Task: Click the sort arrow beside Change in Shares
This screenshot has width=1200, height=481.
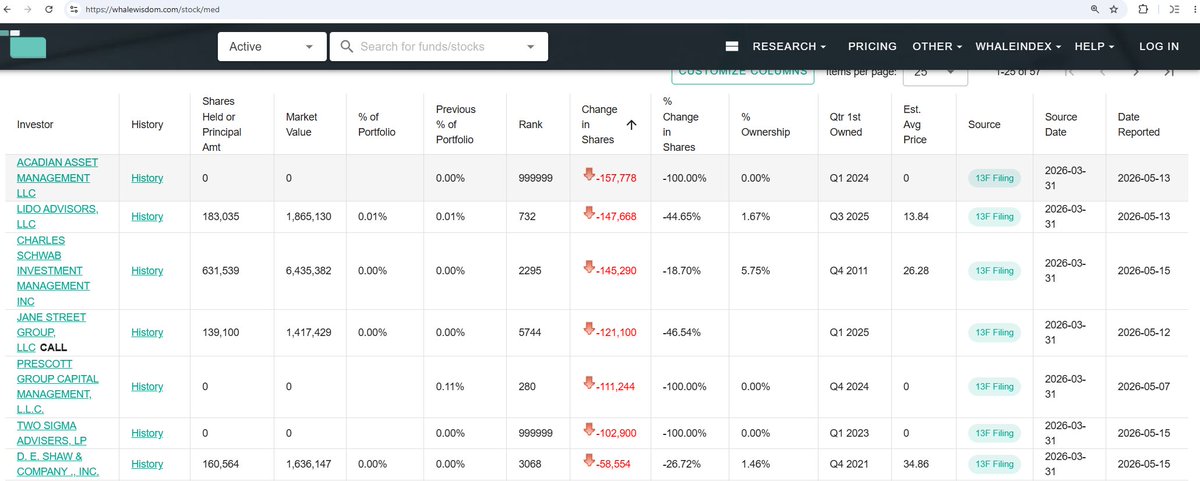Action: (x=631, y=125)
